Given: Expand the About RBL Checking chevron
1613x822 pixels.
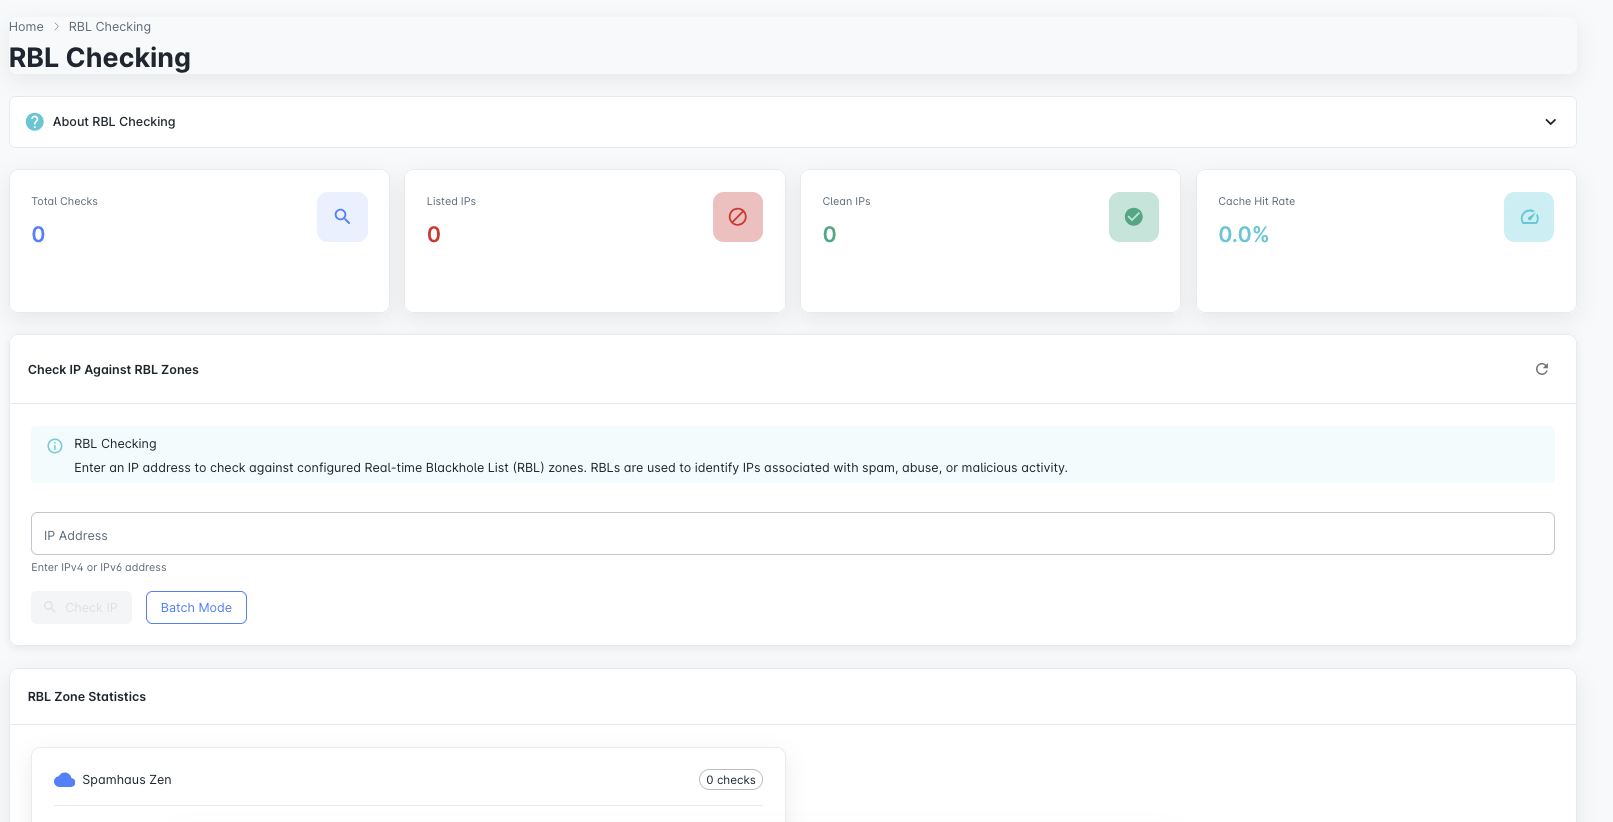Looking at the screenshot, I should point(1550,122).
